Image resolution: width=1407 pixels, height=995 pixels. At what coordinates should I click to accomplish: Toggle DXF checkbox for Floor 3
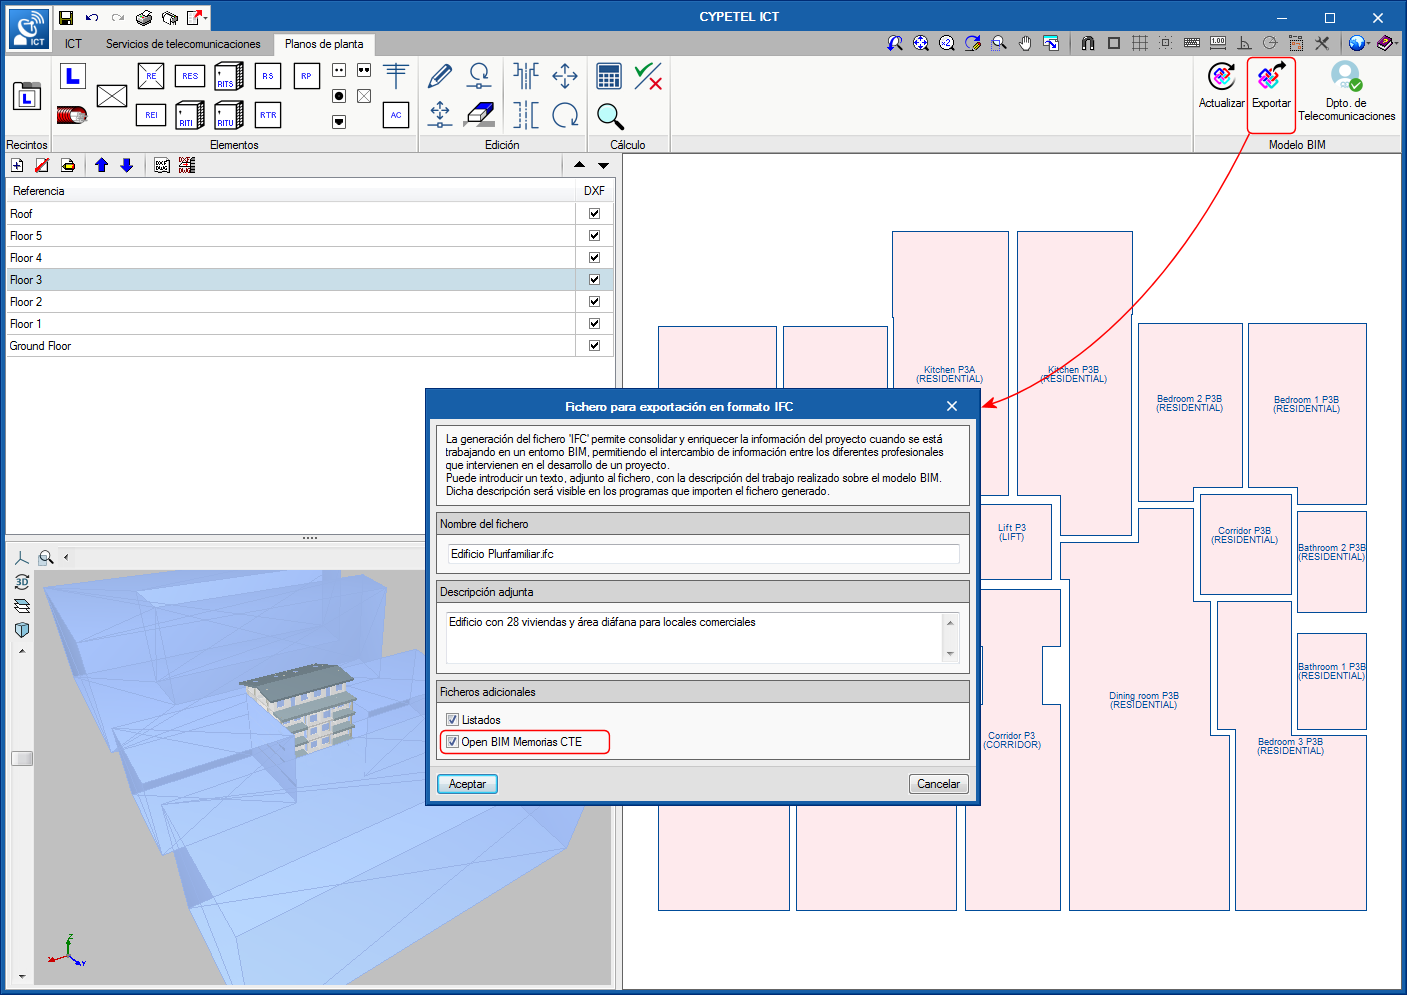(595, 280)
